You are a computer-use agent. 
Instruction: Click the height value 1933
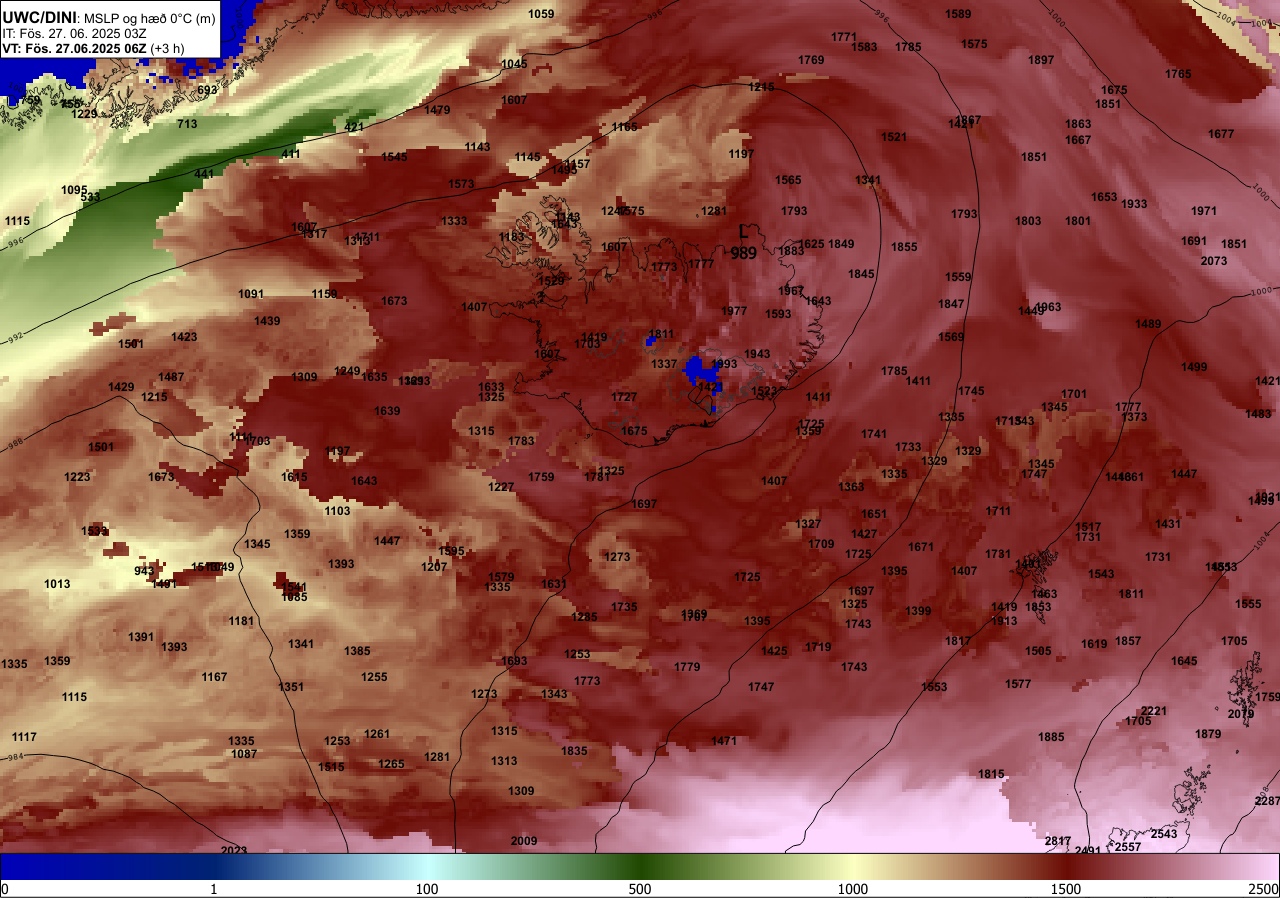pos(1134,204)
